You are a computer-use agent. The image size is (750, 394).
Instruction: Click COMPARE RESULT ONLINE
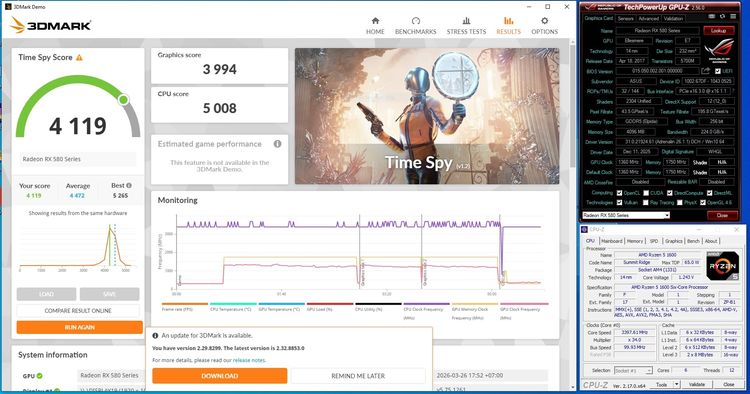coord(78,311)
